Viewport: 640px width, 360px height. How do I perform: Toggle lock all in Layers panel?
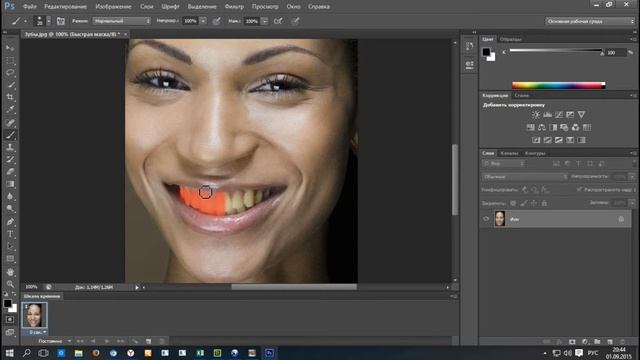pyautogui.click(x=544, y=203)
